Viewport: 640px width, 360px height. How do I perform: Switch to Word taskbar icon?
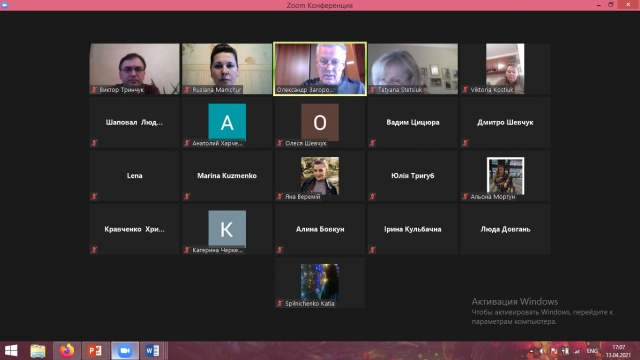click(x=152, y=351)
